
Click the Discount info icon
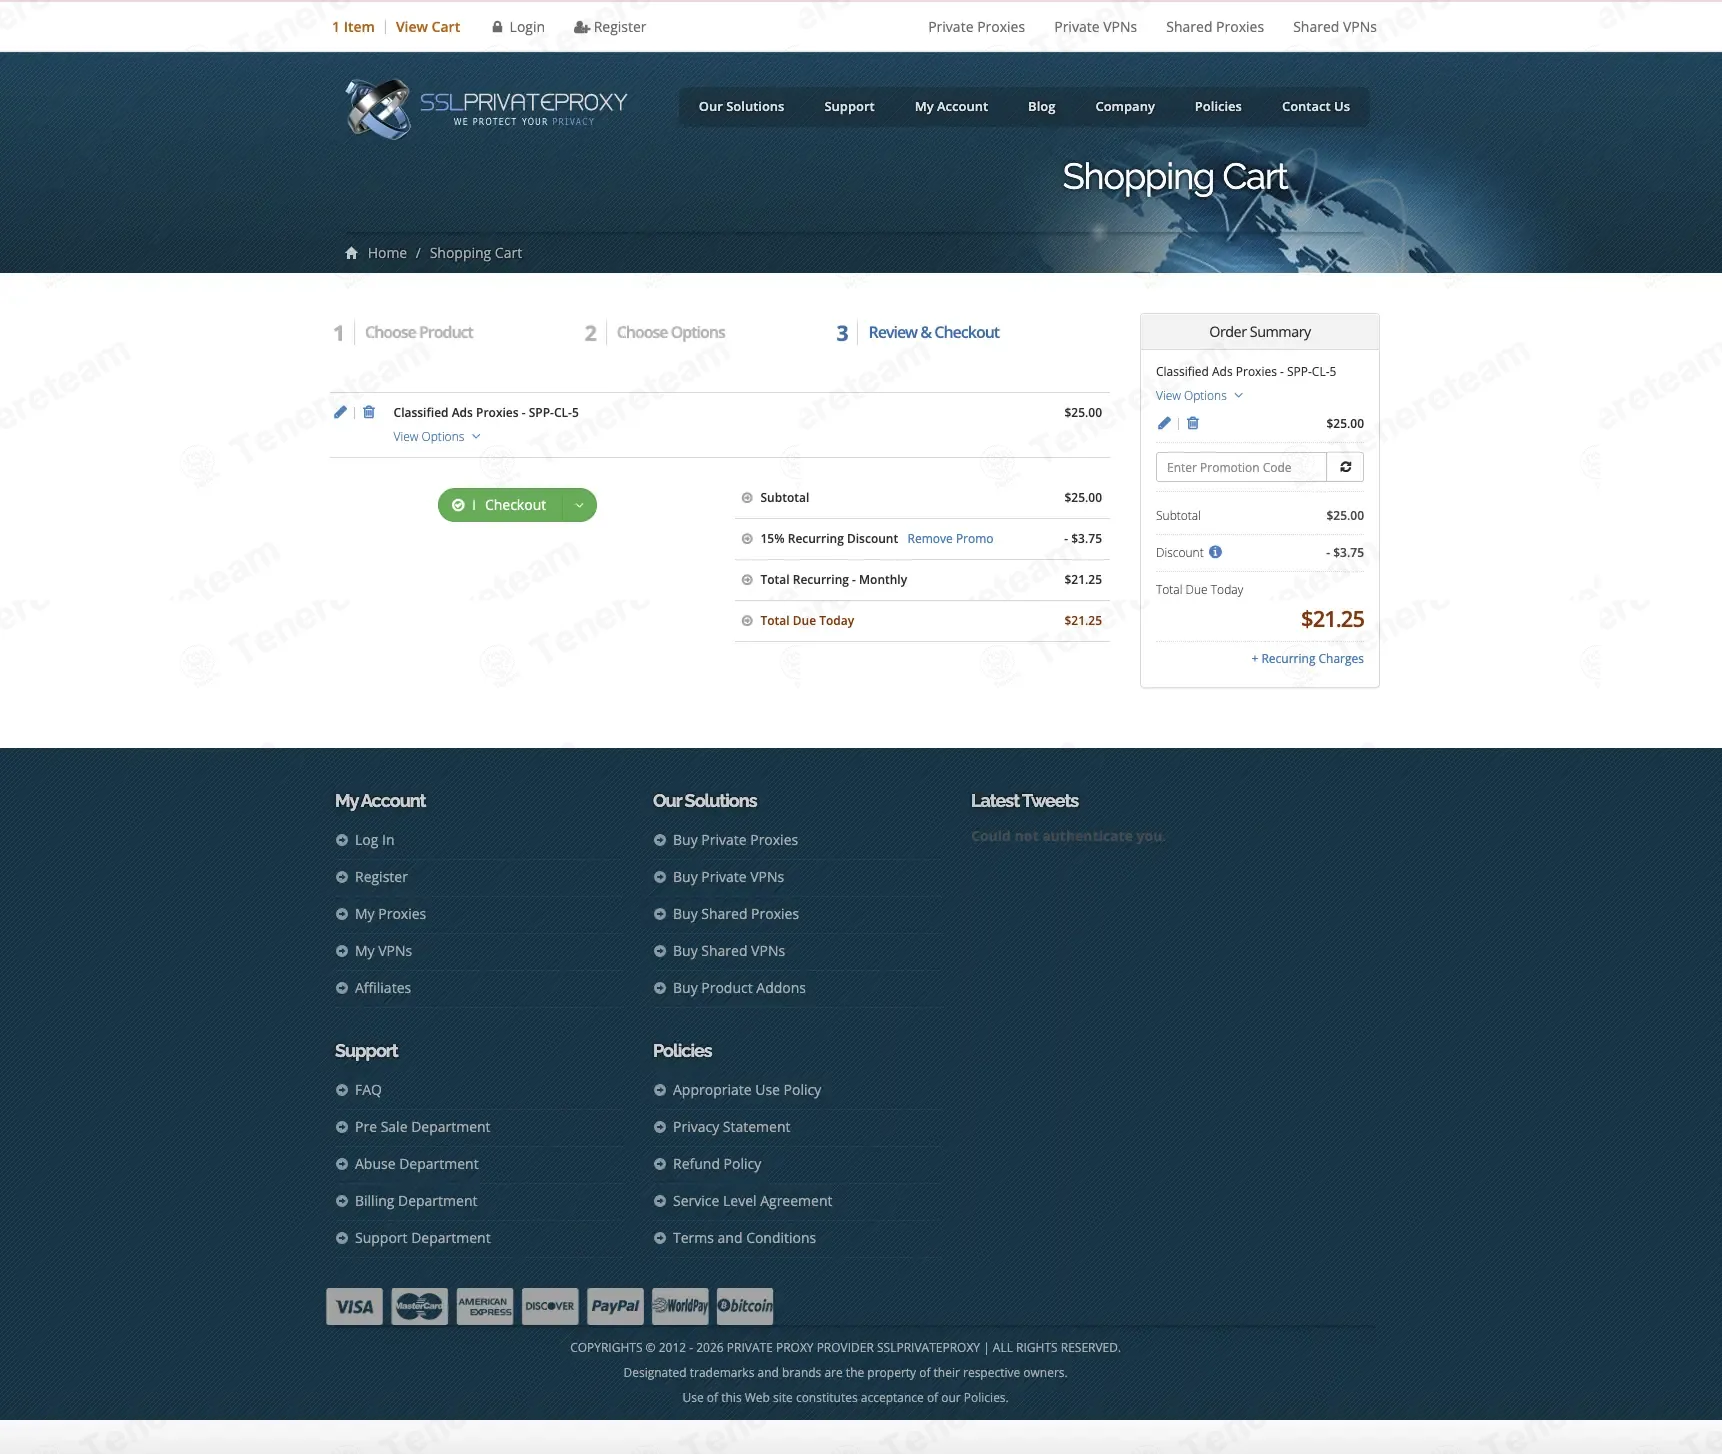(1215, 552)
